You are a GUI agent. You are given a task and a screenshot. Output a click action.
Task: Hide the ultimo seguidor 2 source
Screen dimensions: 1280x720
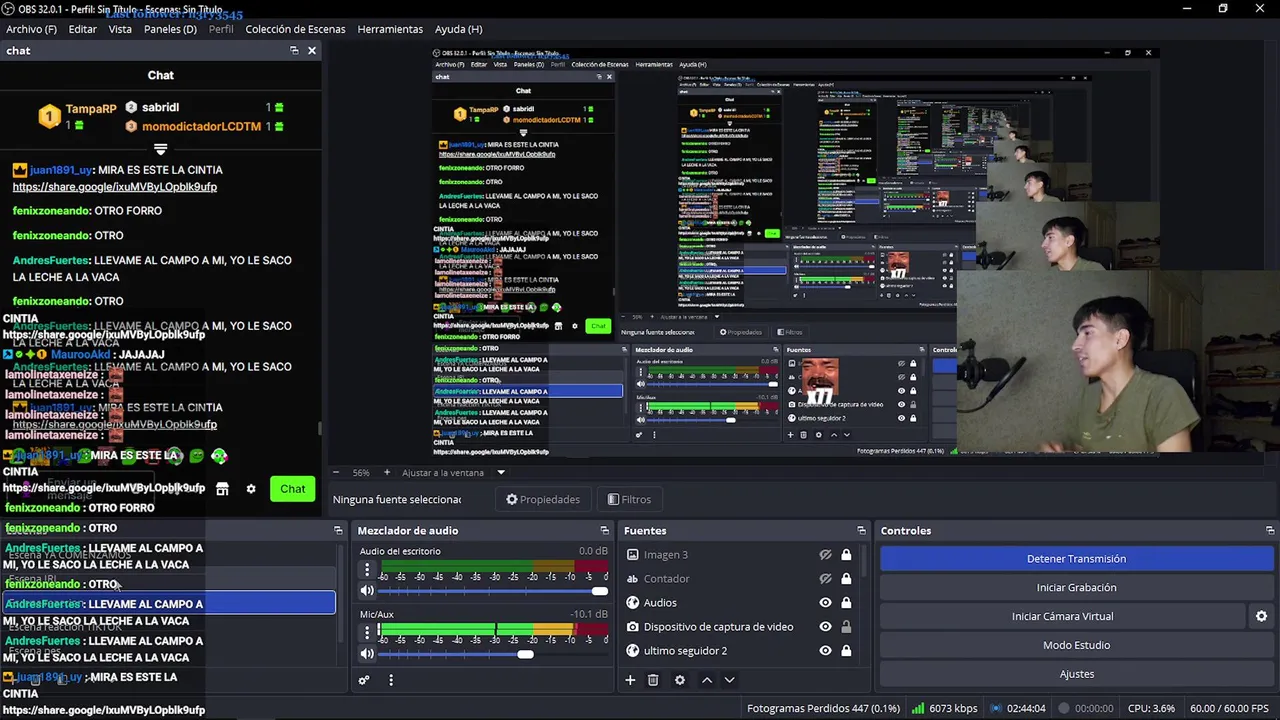pos(825,651)
